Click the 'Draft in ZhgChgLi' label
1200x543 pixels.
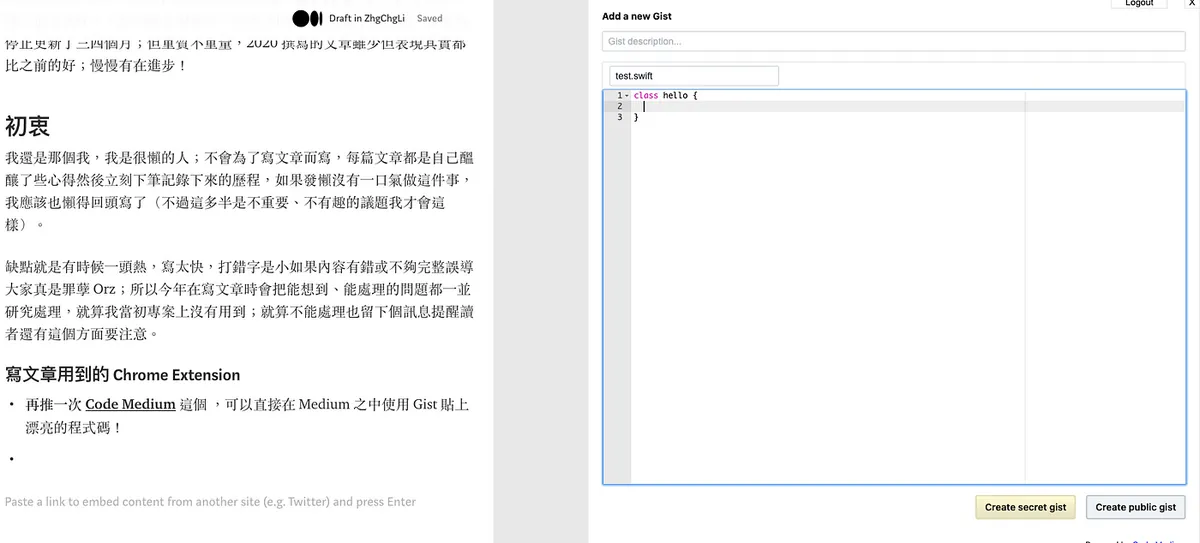369,18
